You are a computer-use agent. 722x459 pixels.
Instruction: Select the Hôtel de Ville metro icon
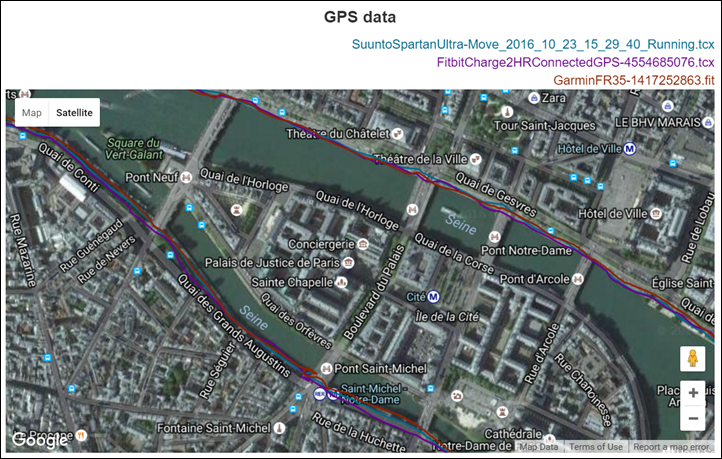pyautogui.click(x=630, y=148)
